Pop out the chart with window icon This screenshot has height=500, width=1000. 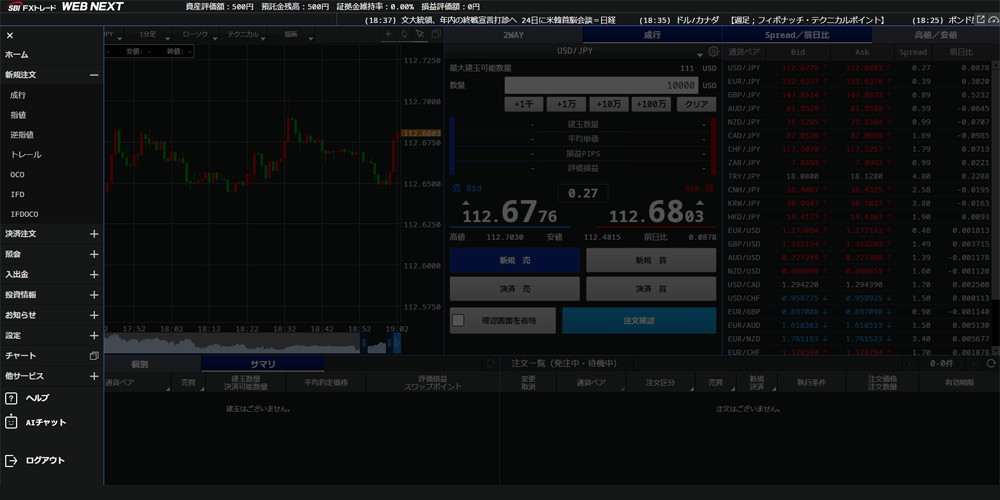pyautogui.click(x=436, y=34)
